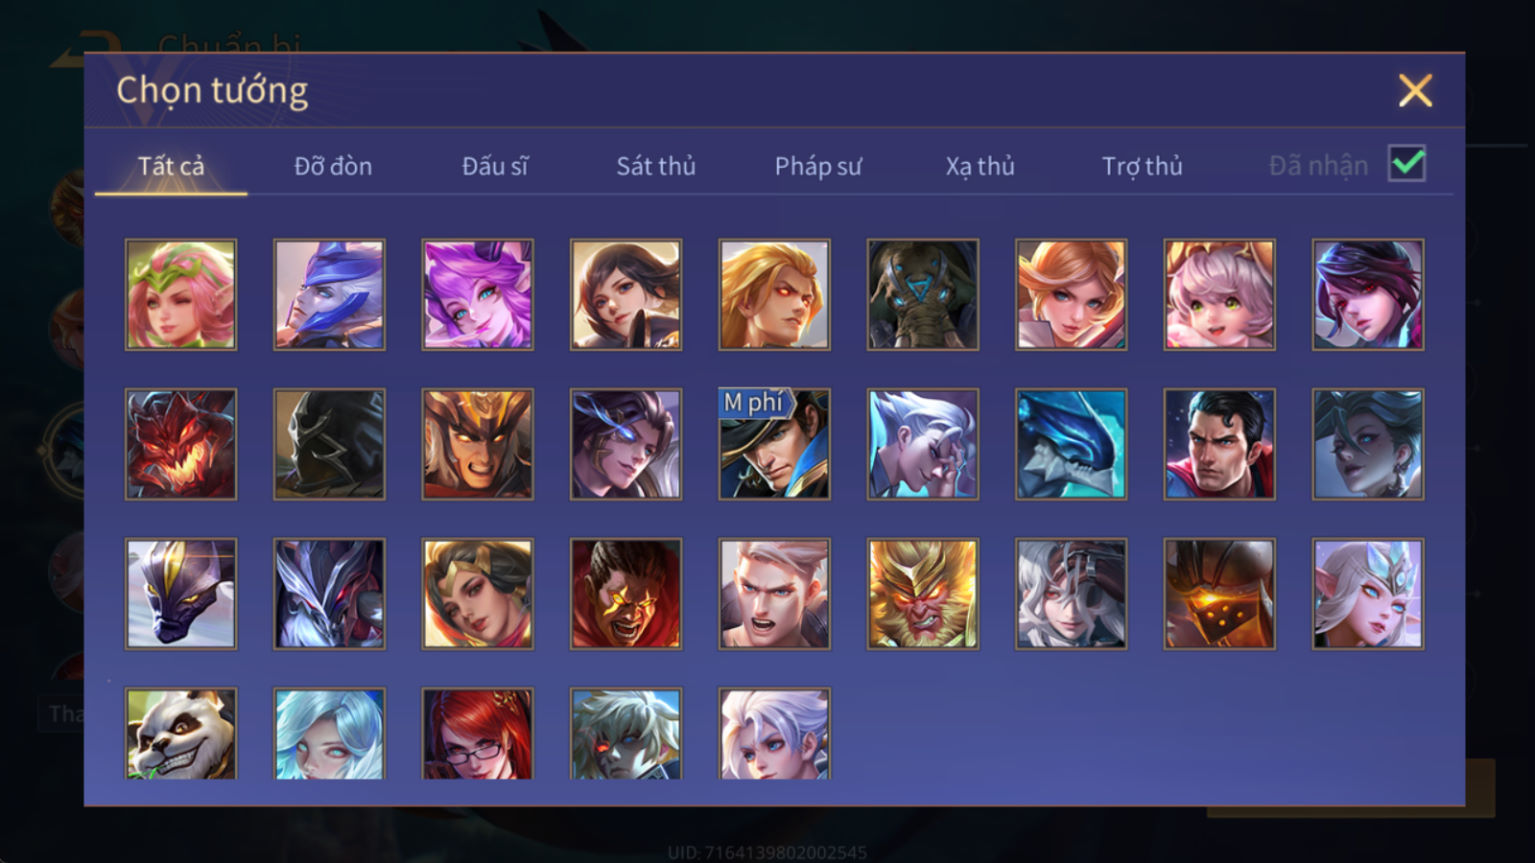Pick the red-haired hero with glasses
Screen dimensions: 1535x863
477,733
